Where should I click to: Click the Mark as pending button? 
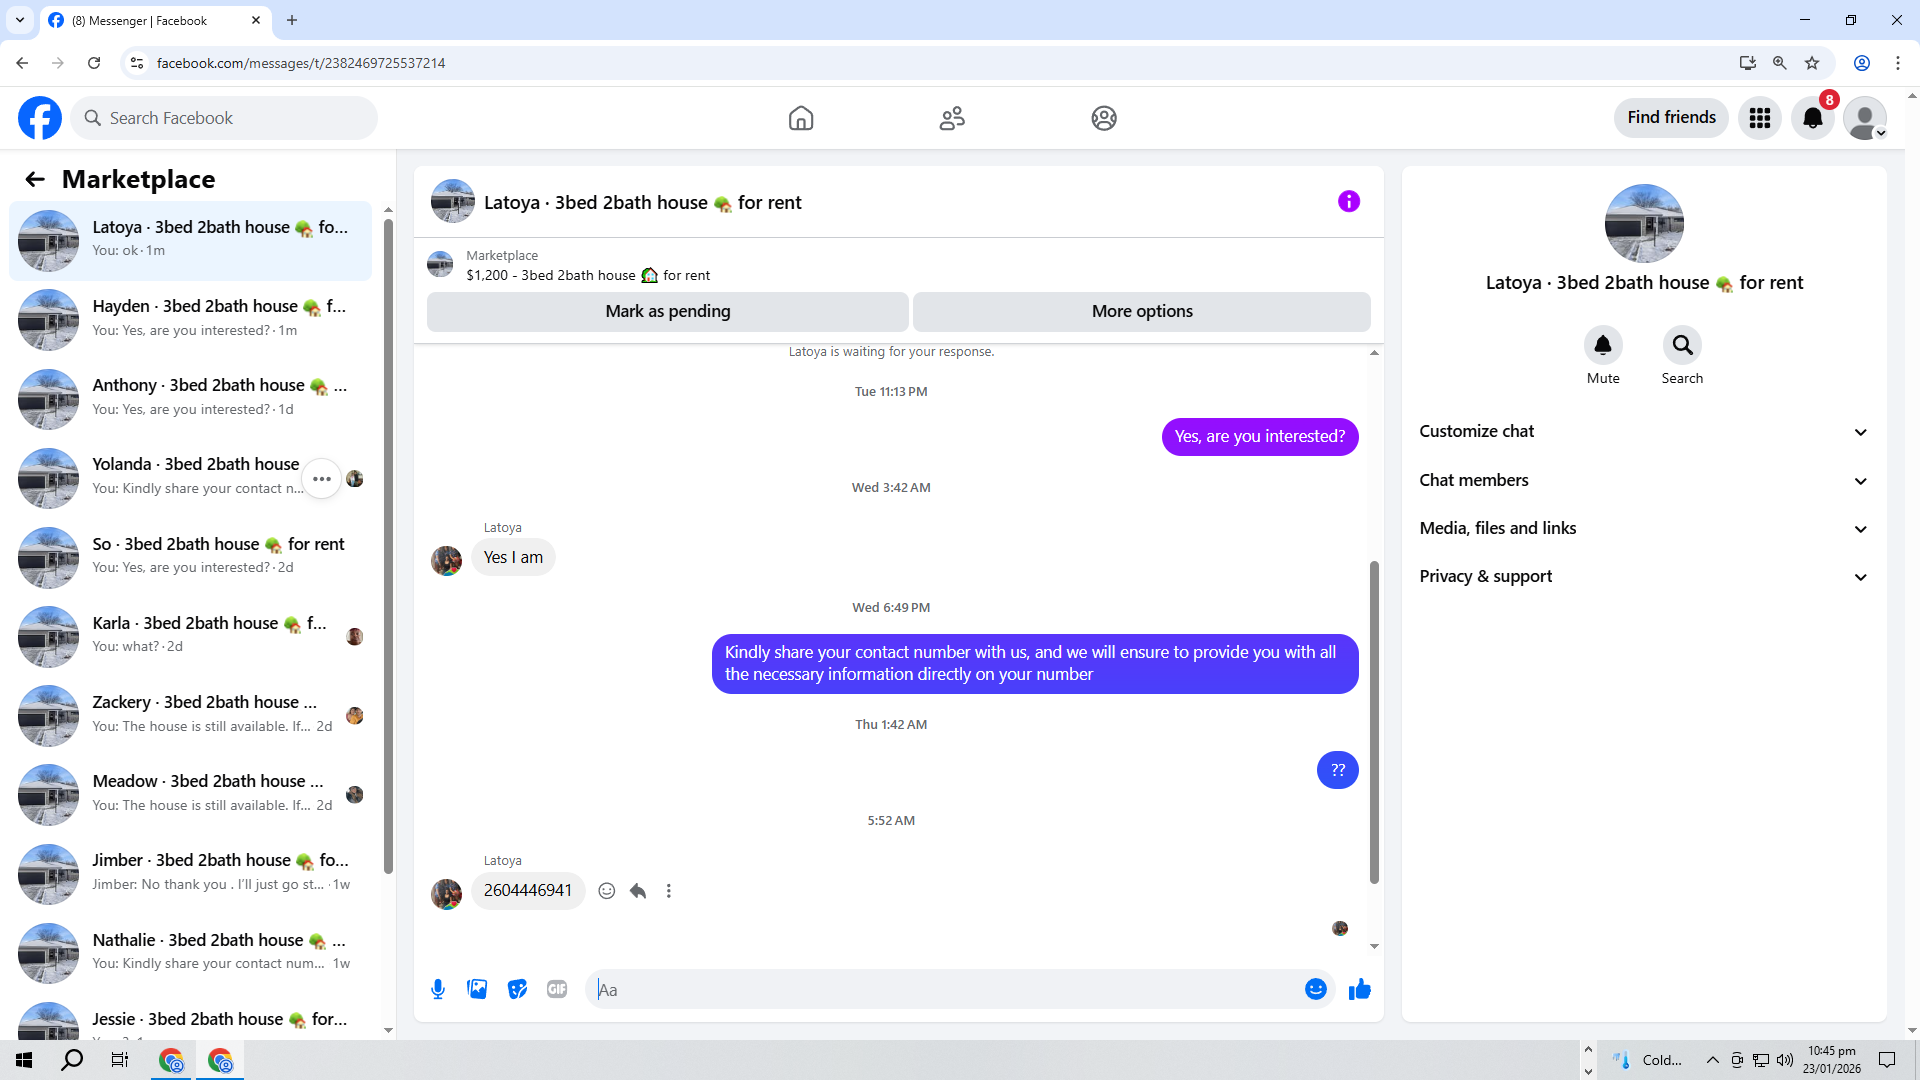coord(667,311)
